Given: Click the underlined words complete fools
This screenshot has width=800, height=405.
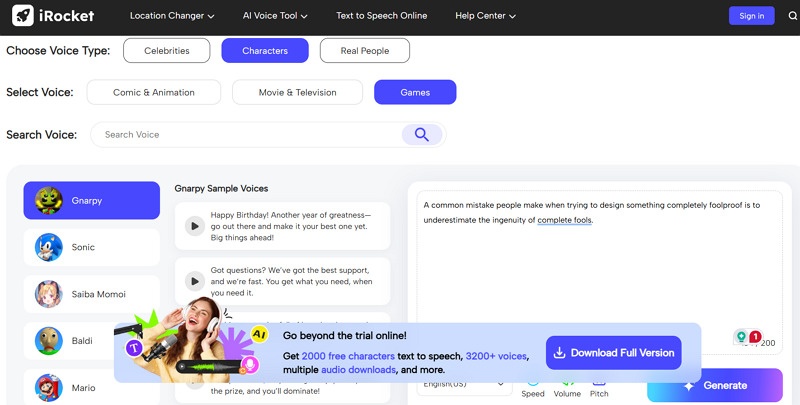Looking at the screenshot, I should [x=564, y=220].
